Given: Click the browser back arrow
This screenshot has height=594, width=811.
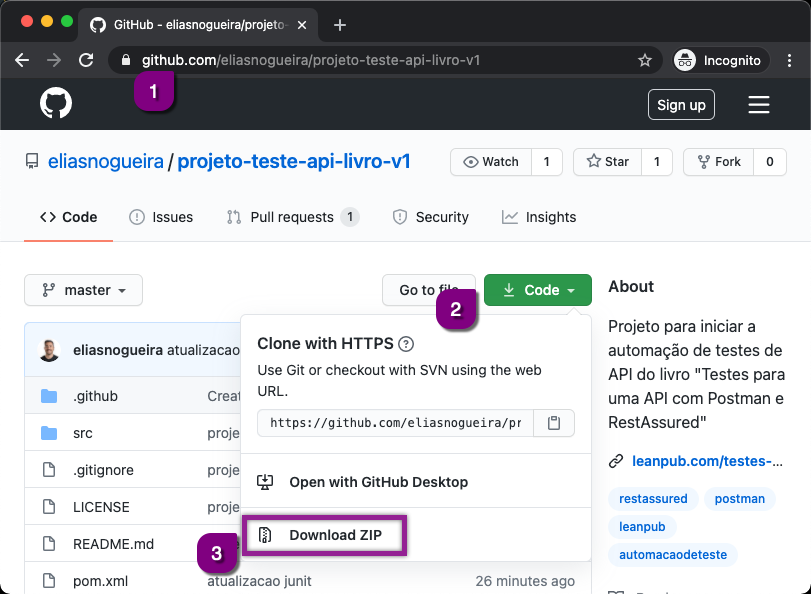Looking at the screenshot, I should pos(22,60).
